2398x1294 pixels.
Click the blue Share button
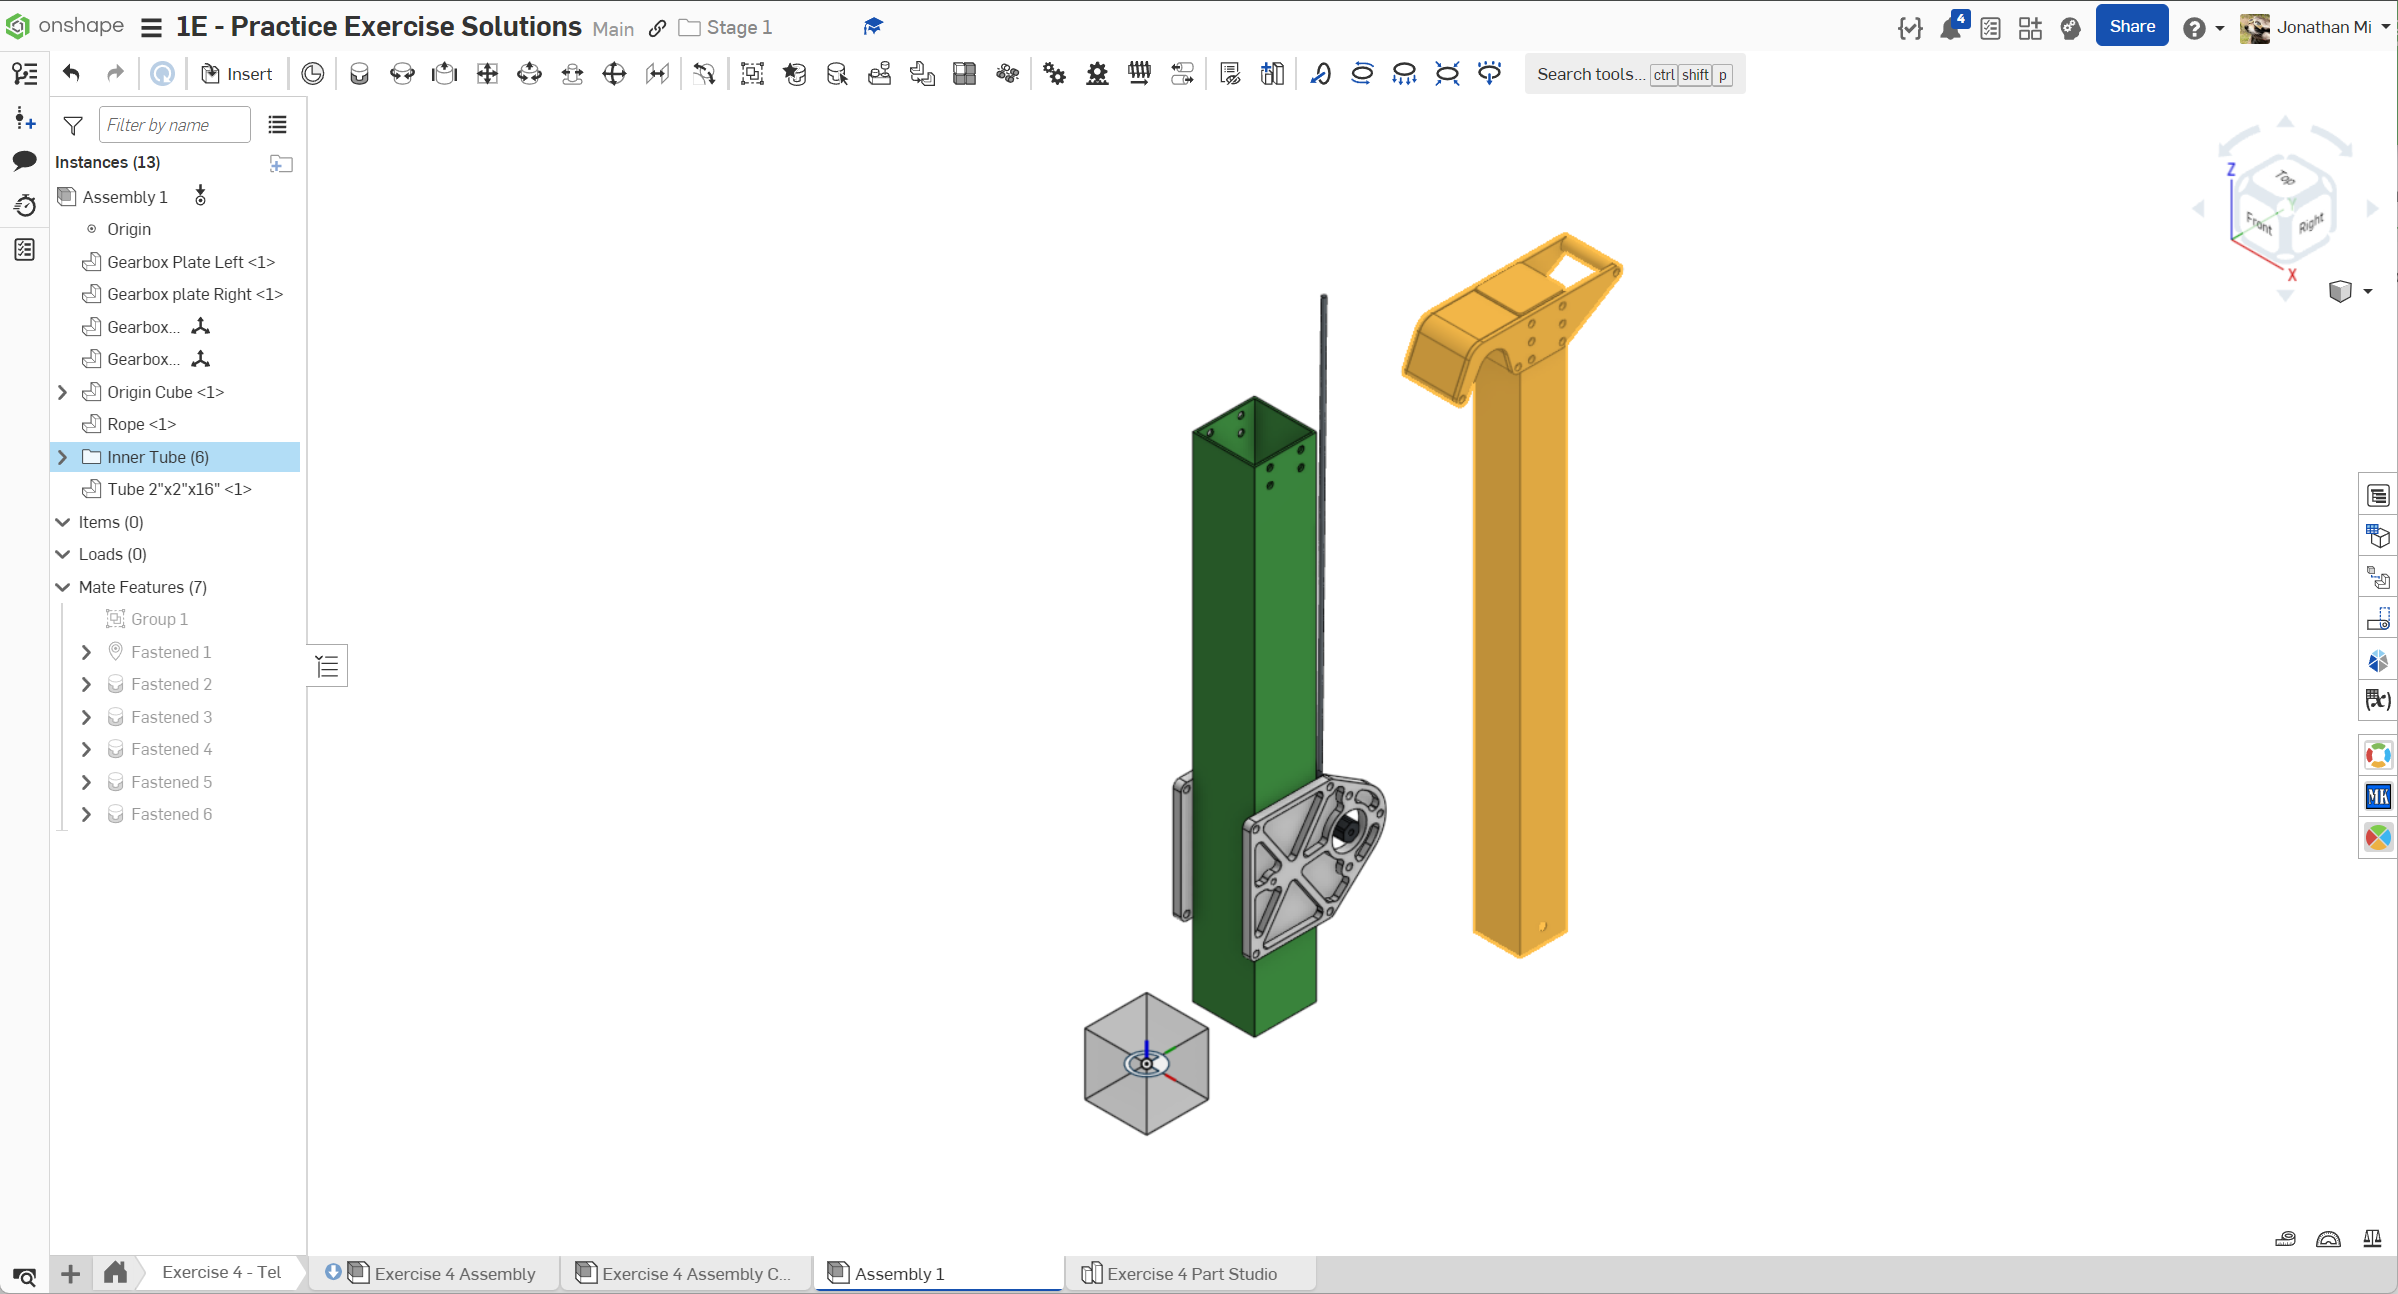click(2131, 27)
